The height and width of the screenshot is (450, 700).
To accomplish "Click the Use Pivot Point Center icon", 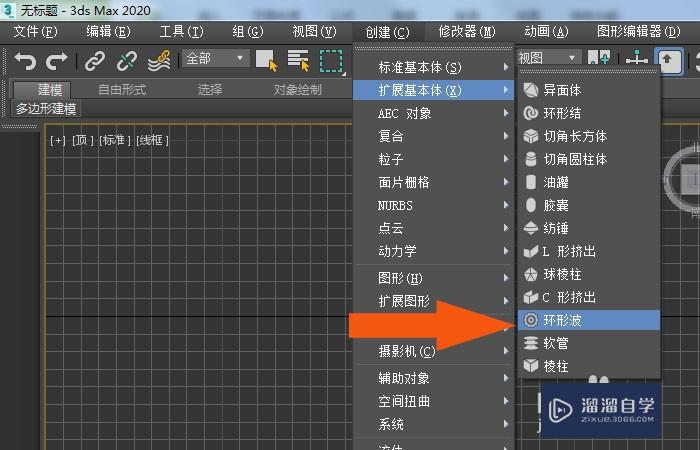I will (599, 58).
